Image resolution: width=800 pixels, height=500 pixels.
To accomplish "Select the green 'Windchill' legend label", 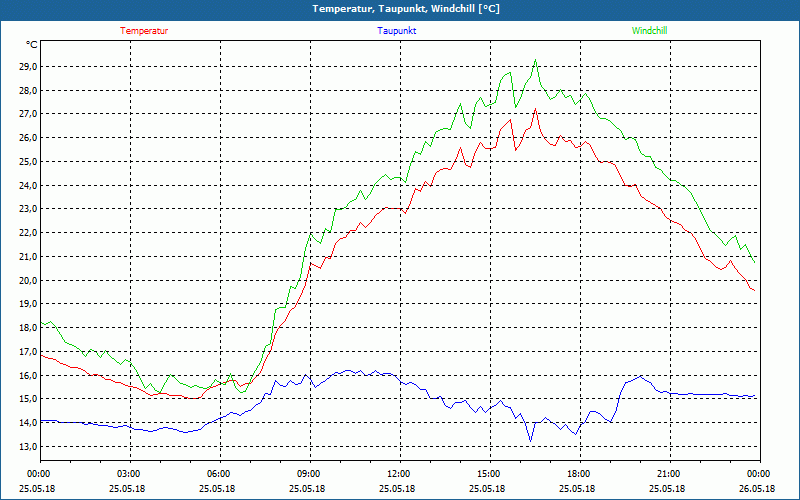I will tap(649, 31).
